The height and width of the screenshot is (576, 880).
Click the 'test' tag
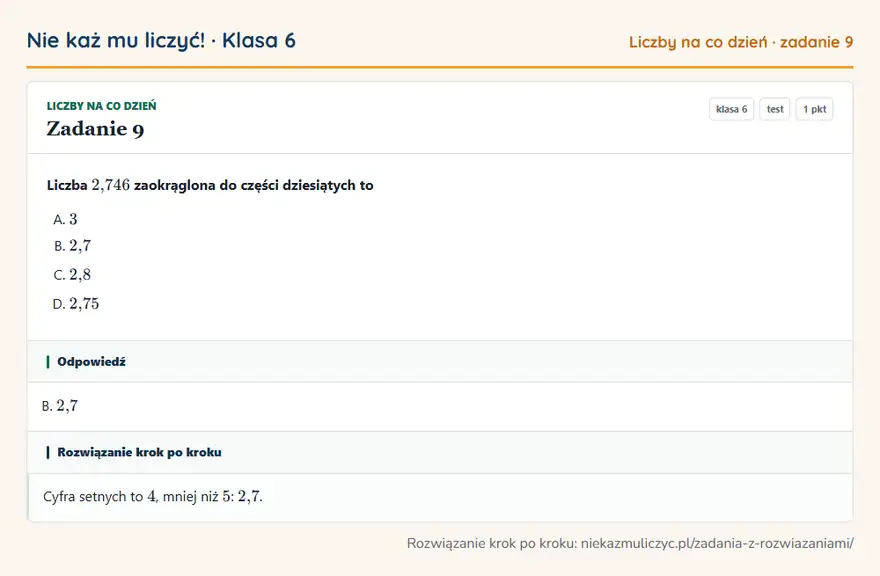[774, 109]
